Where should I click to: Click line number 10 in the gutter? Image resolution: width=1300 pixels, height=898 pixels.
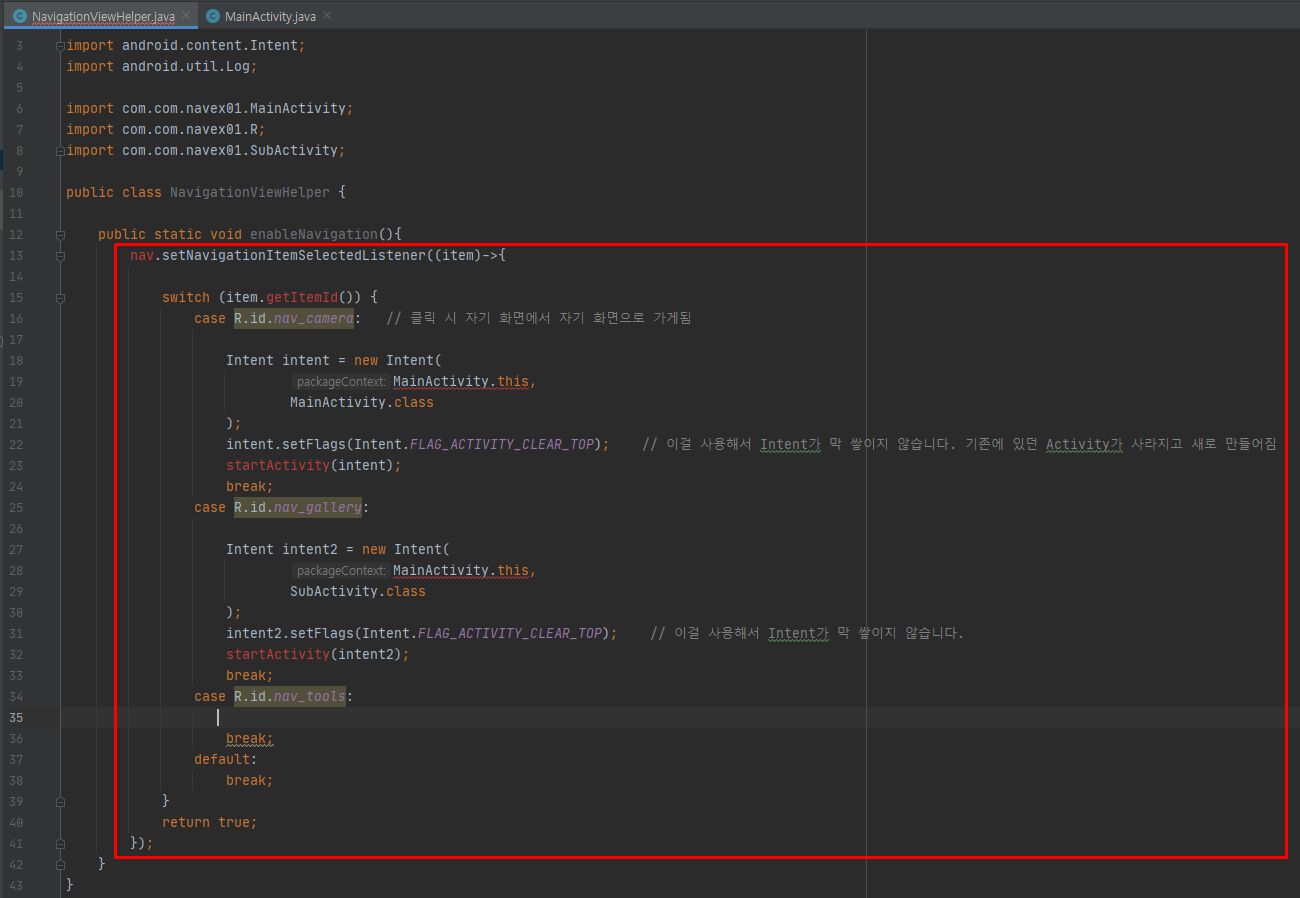15,193
